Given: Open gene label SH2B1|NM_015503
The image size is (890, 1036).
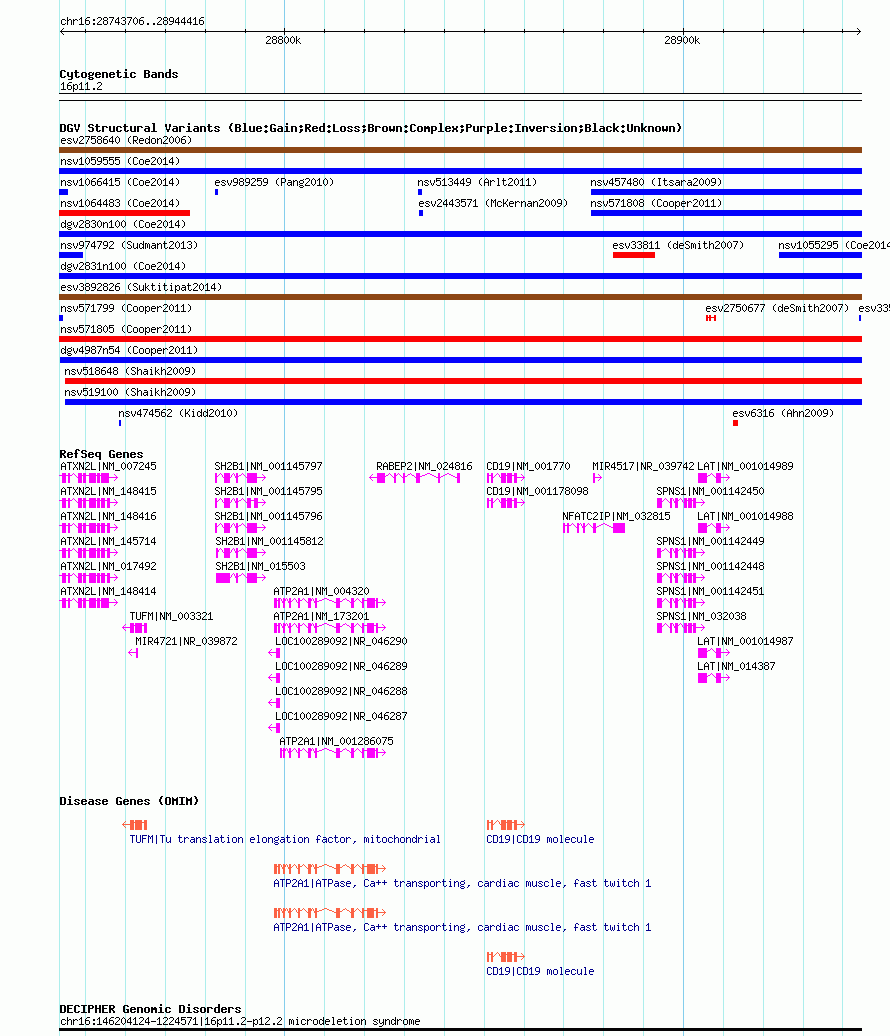Looking at the screenshot, I should [260, 566].
